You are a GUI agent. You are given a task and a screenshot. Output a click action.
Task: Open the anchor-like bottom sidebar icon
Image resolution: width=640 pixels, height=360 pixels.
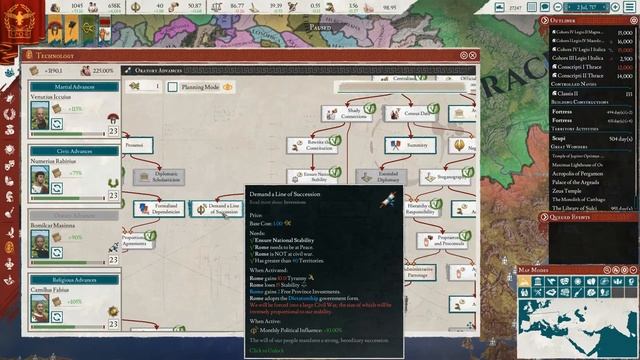(x=9, y=280)
